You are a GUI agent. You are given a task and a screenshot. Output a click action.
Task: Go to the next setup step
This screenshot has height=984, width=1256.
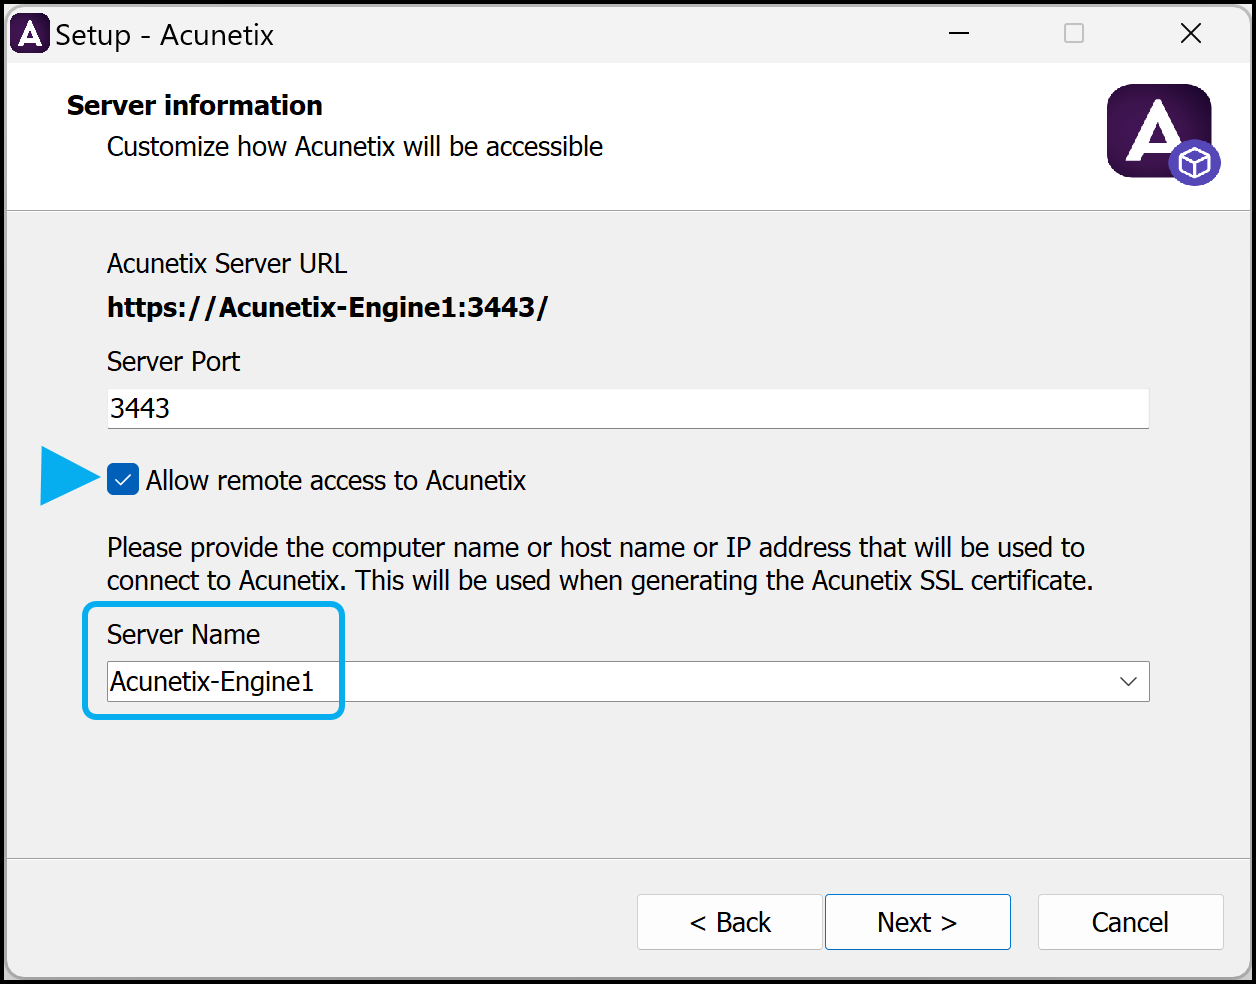click(917, 922)
